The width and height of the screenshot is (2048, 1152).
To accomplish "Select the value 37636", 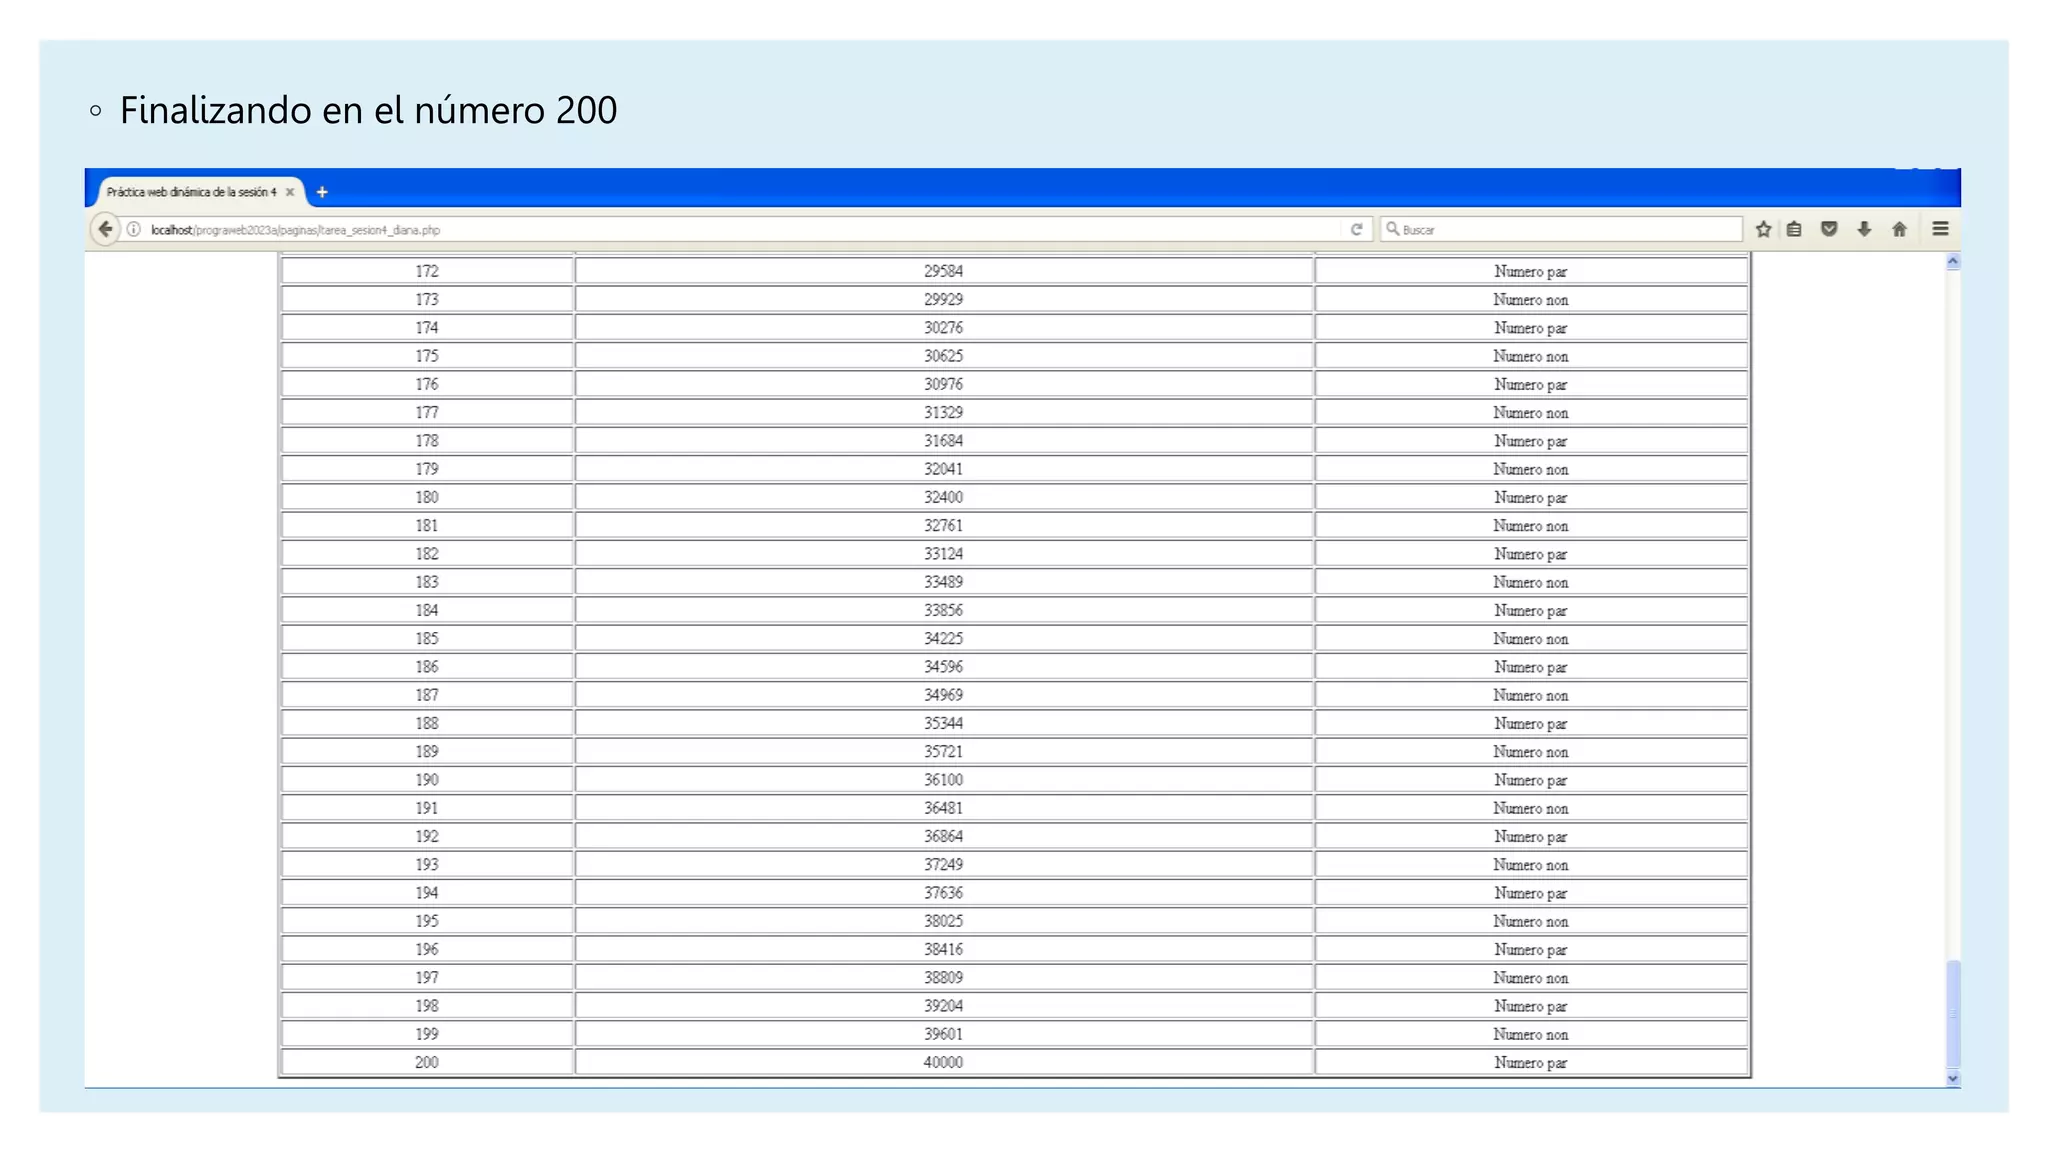I will click(x=943, y=893).
